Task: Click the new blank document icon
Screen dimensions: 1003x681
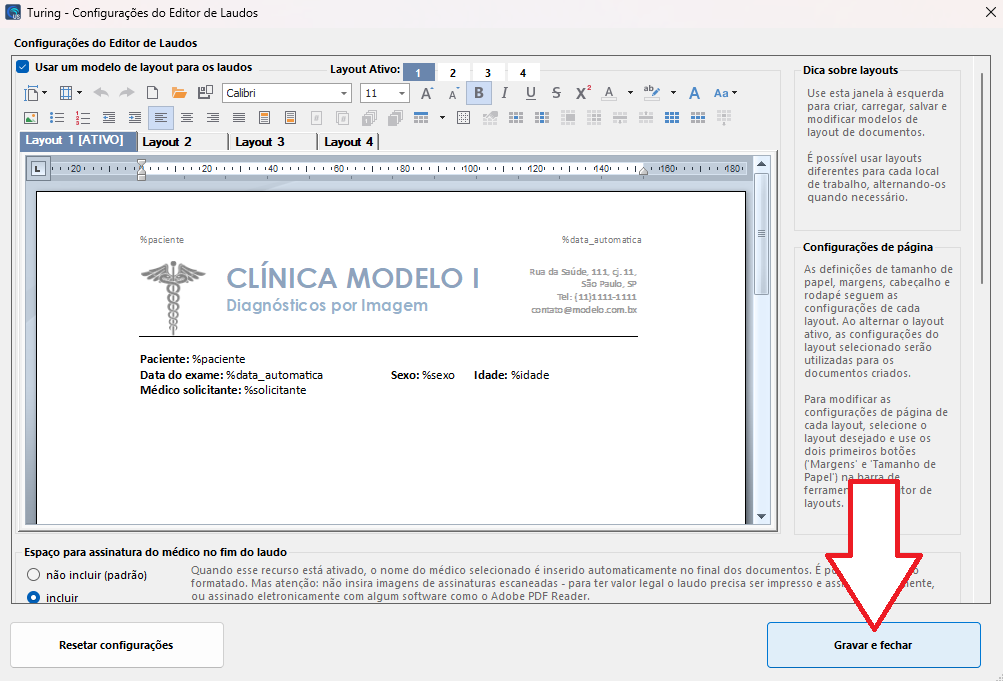Action: (x=153, y=93)
